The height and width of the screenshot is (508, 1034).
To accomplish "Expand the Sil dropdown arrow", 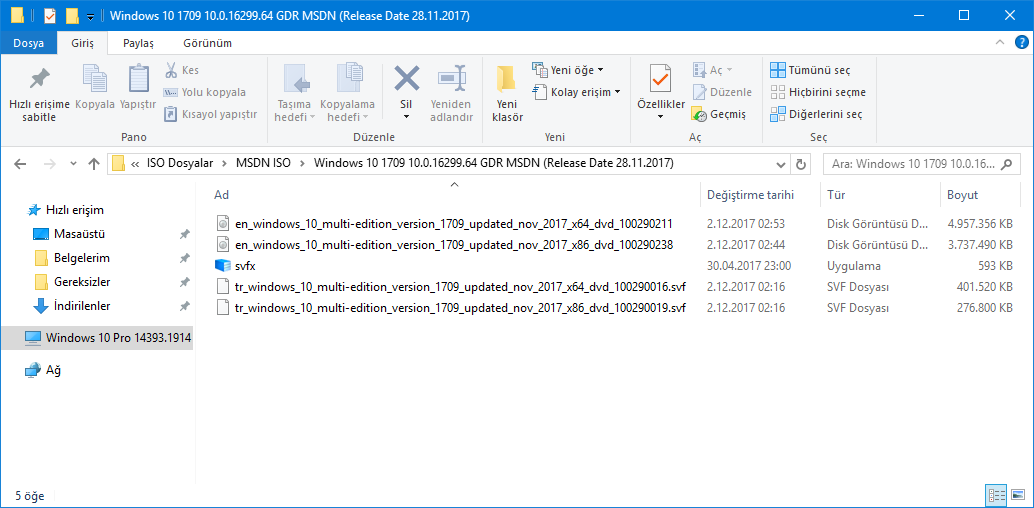I will point(406,117).
